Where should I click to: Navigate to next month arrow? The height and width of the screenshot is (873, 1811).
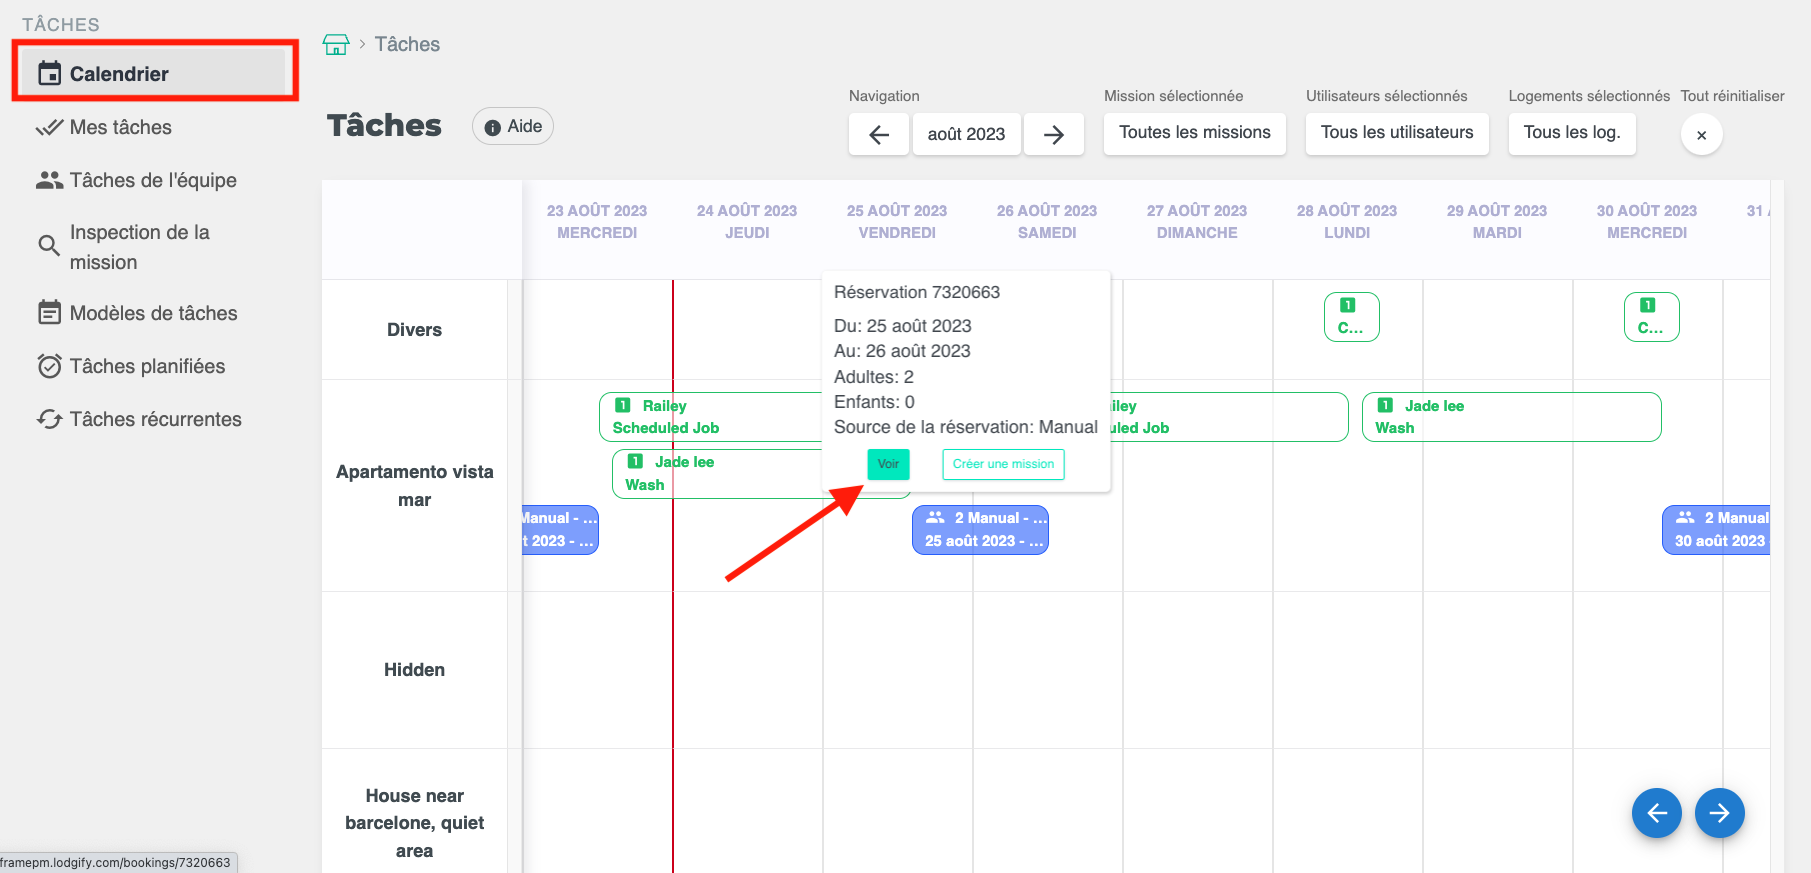point(1054,134)
